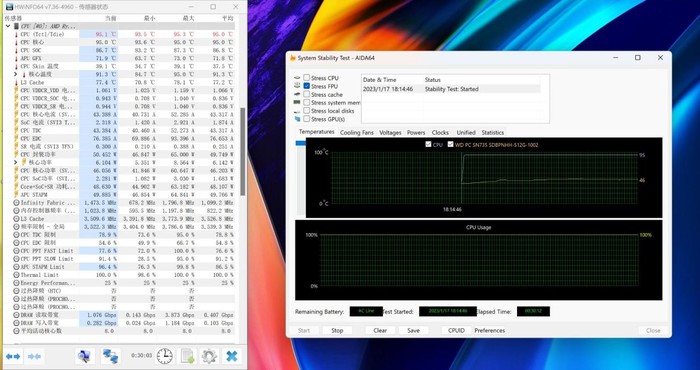This screenshot has height=370, width=700.
Task: Open HWiNFO sensor search monitor icon
Action: (84, 356)
